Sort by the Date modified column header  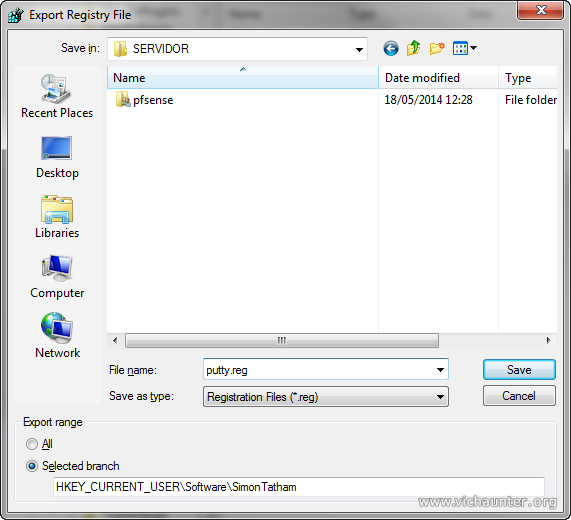438,78
